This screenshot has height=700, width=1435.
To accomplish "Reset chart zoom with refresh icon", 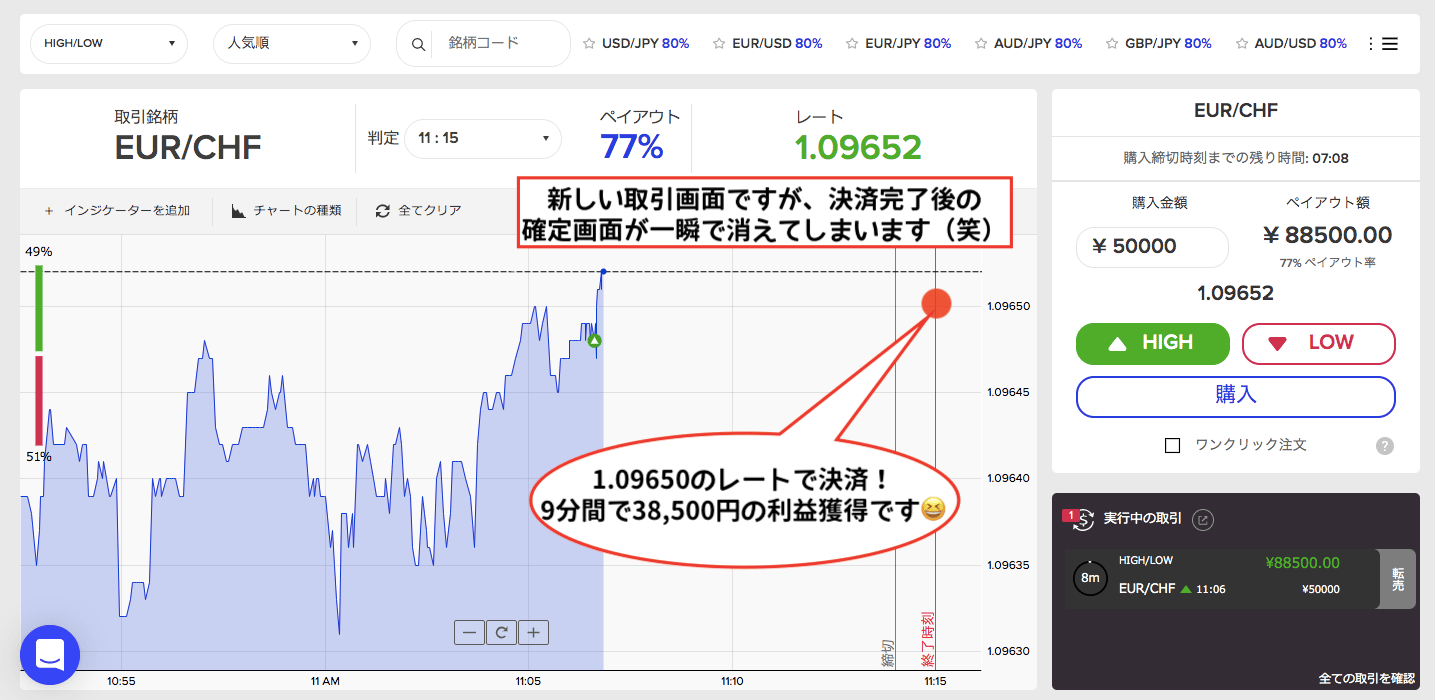I will point(501,632).
